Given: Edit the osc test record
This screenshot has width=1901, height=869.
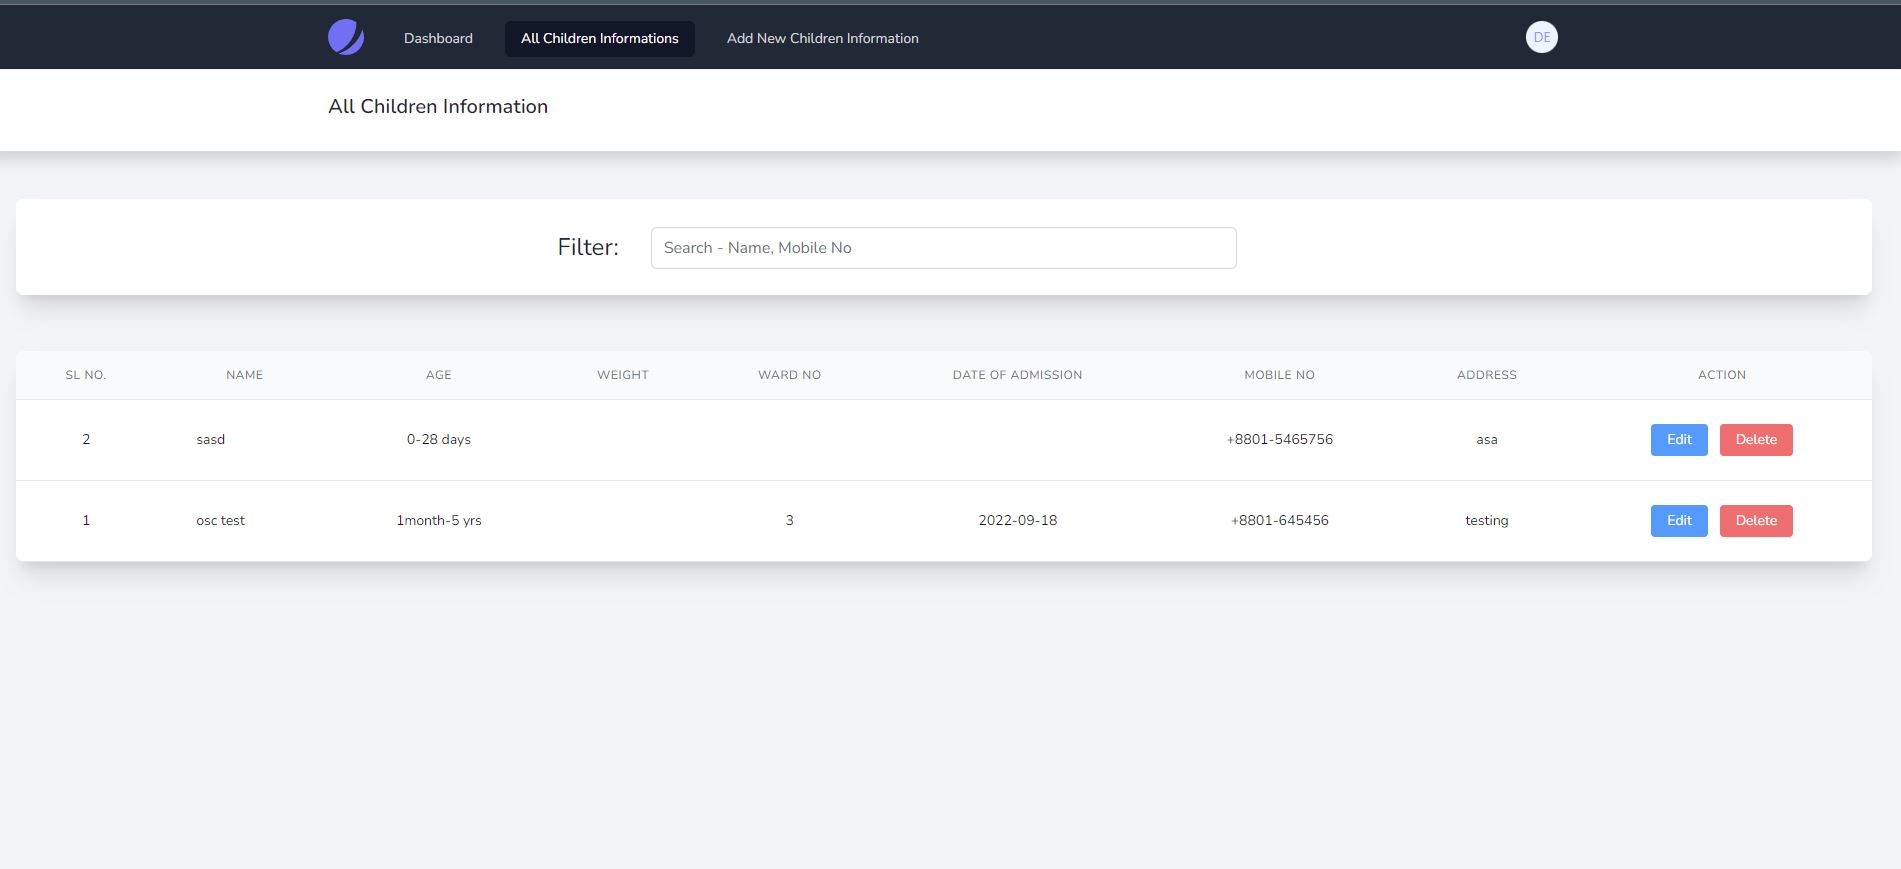Looking at the screenshot, I should [1678, 521].
